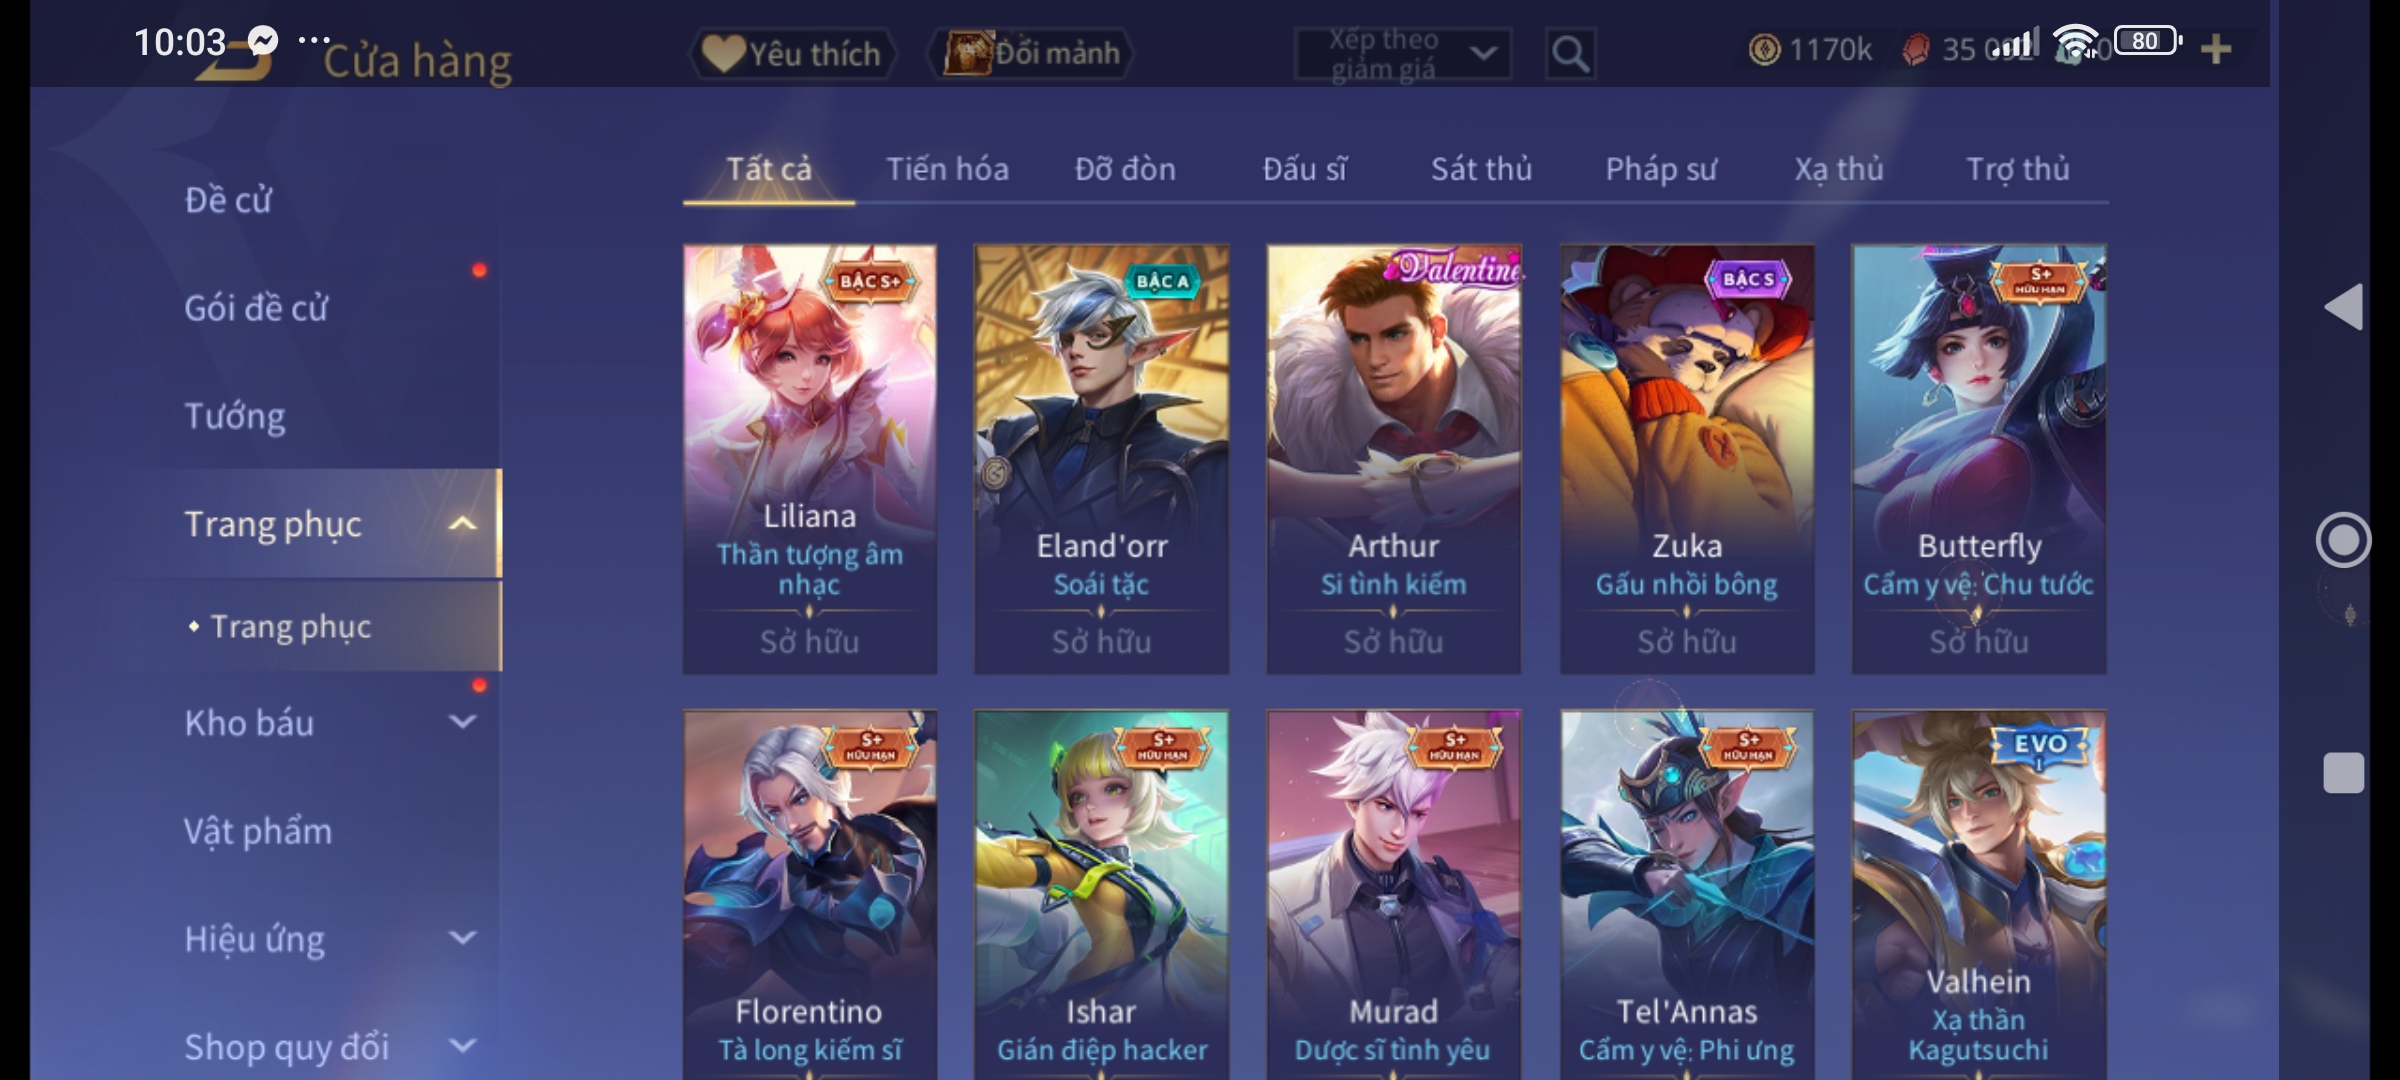Screen dimensions: 2400x1080
Task: Select the Liliana Thần tượng âm nhạc skin
Action: [x=810, y=459]
